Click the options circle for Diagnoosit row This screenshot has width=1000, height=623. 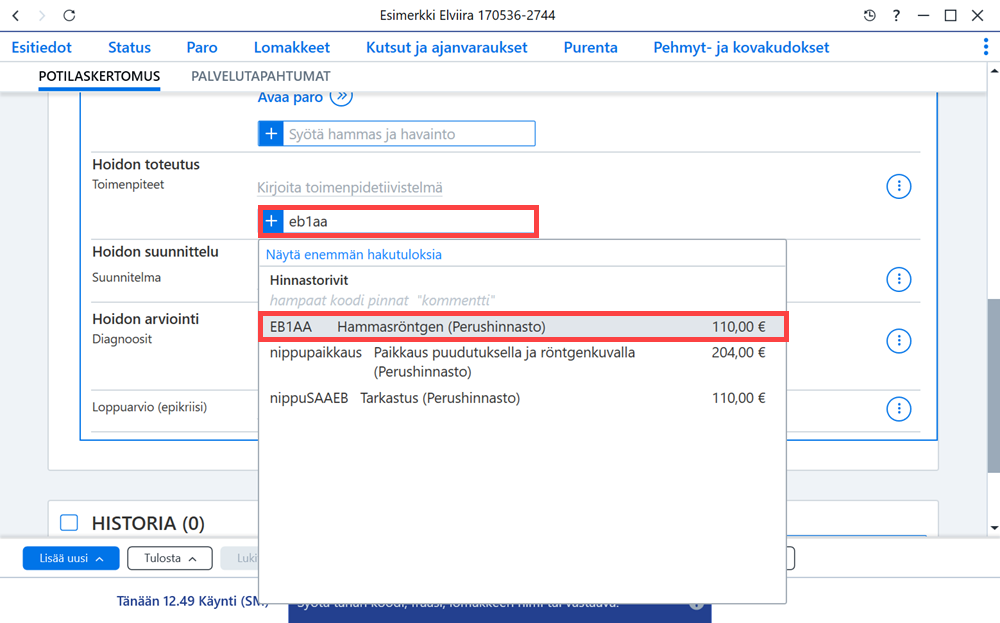pyautogui.click(x=899, y=341)
